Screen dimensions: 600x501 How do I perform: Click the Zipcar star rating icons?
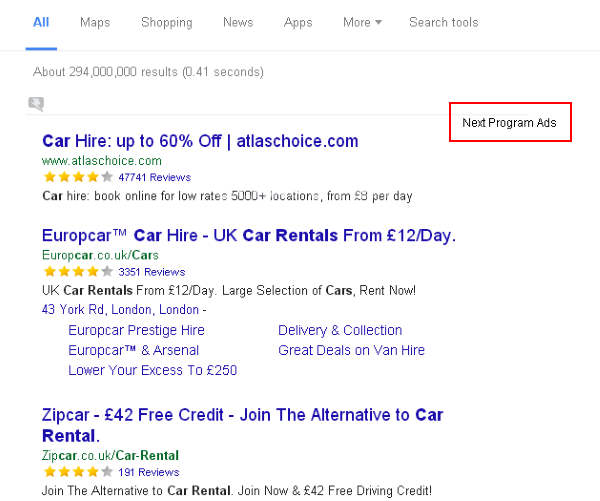77,472
